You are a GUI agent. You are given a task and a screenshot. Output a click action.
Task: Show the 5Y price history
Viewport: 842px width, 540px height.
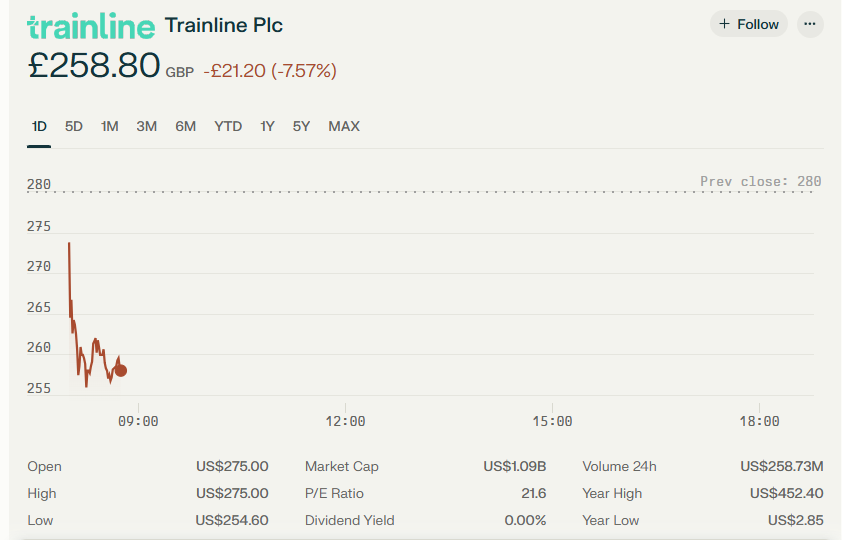[301, 127]
